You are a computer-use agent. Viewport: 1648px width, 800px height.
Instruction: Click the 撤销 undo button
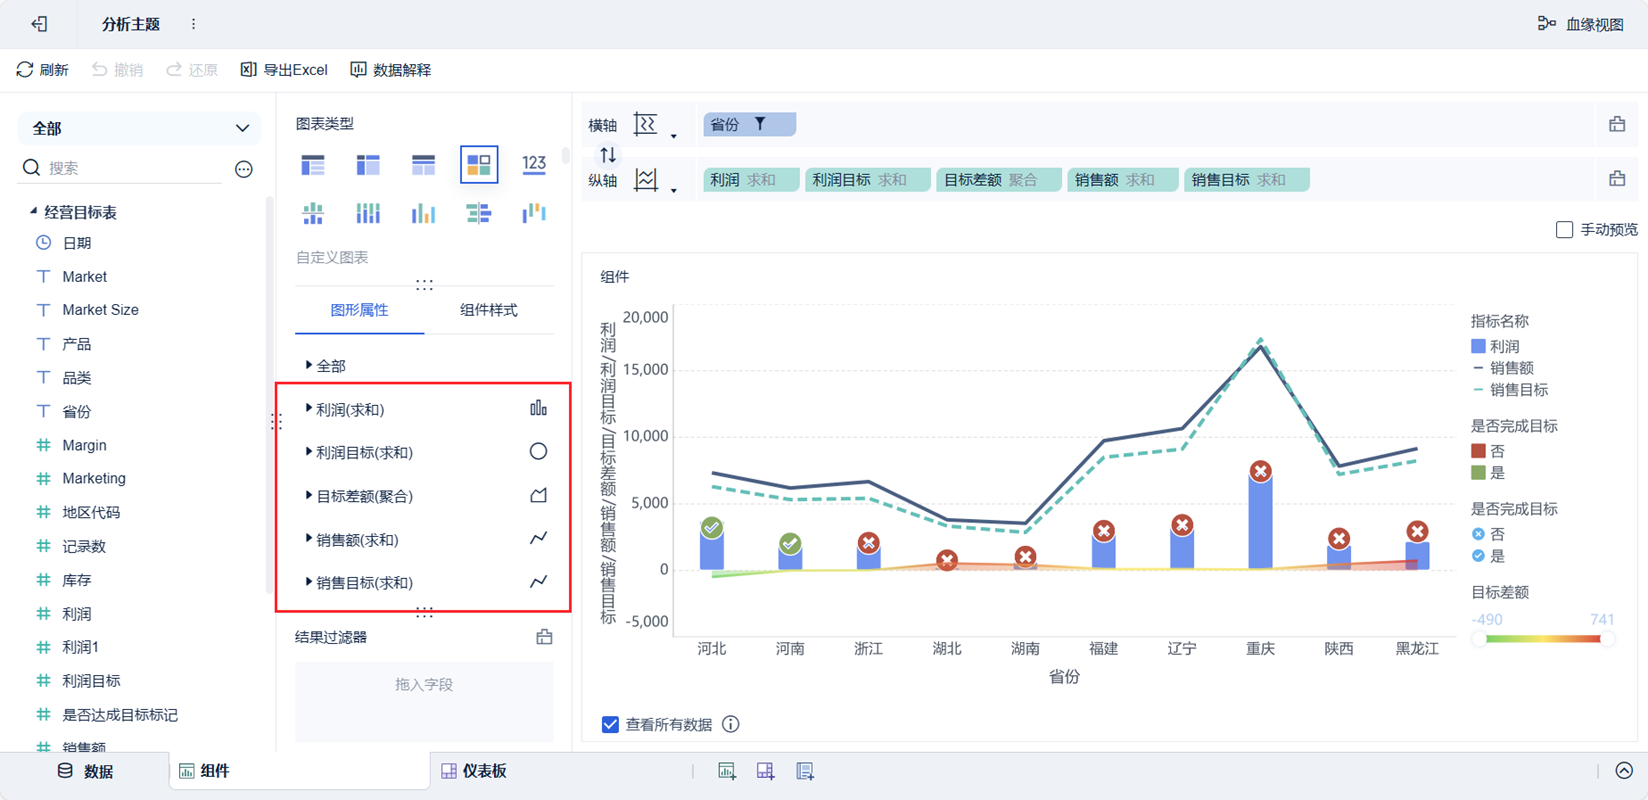tap(117, 70)
